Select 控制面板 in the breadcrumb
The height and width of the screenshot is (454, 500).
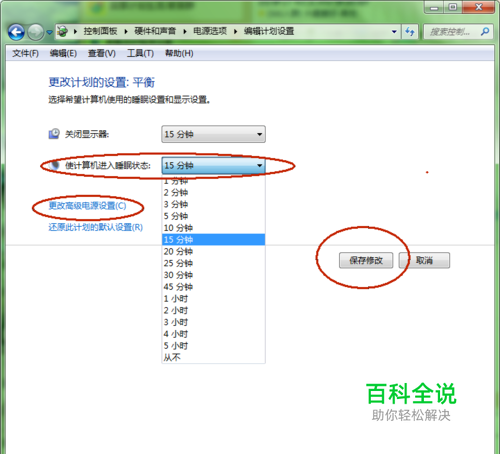click(100, 31)
